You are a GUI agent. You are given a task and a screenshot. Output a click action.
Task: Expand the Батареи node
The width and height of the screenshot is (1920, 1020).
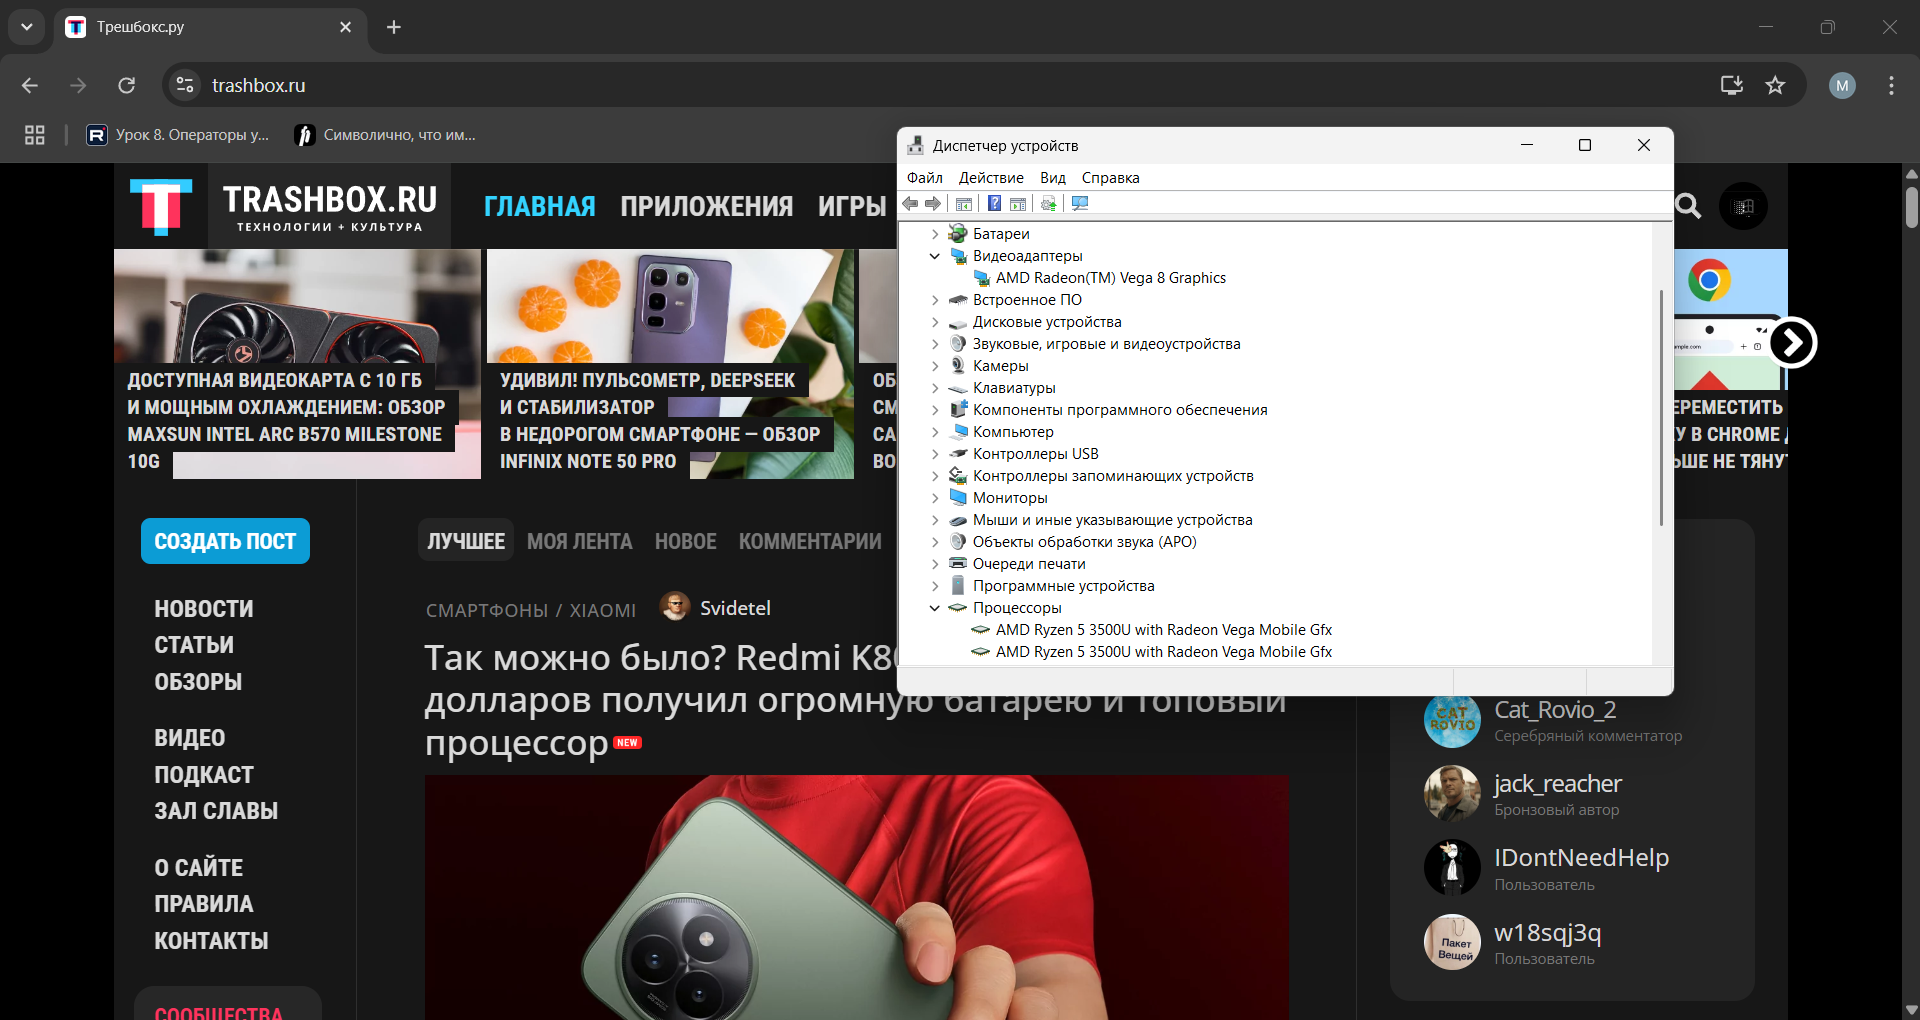(935, 234)
